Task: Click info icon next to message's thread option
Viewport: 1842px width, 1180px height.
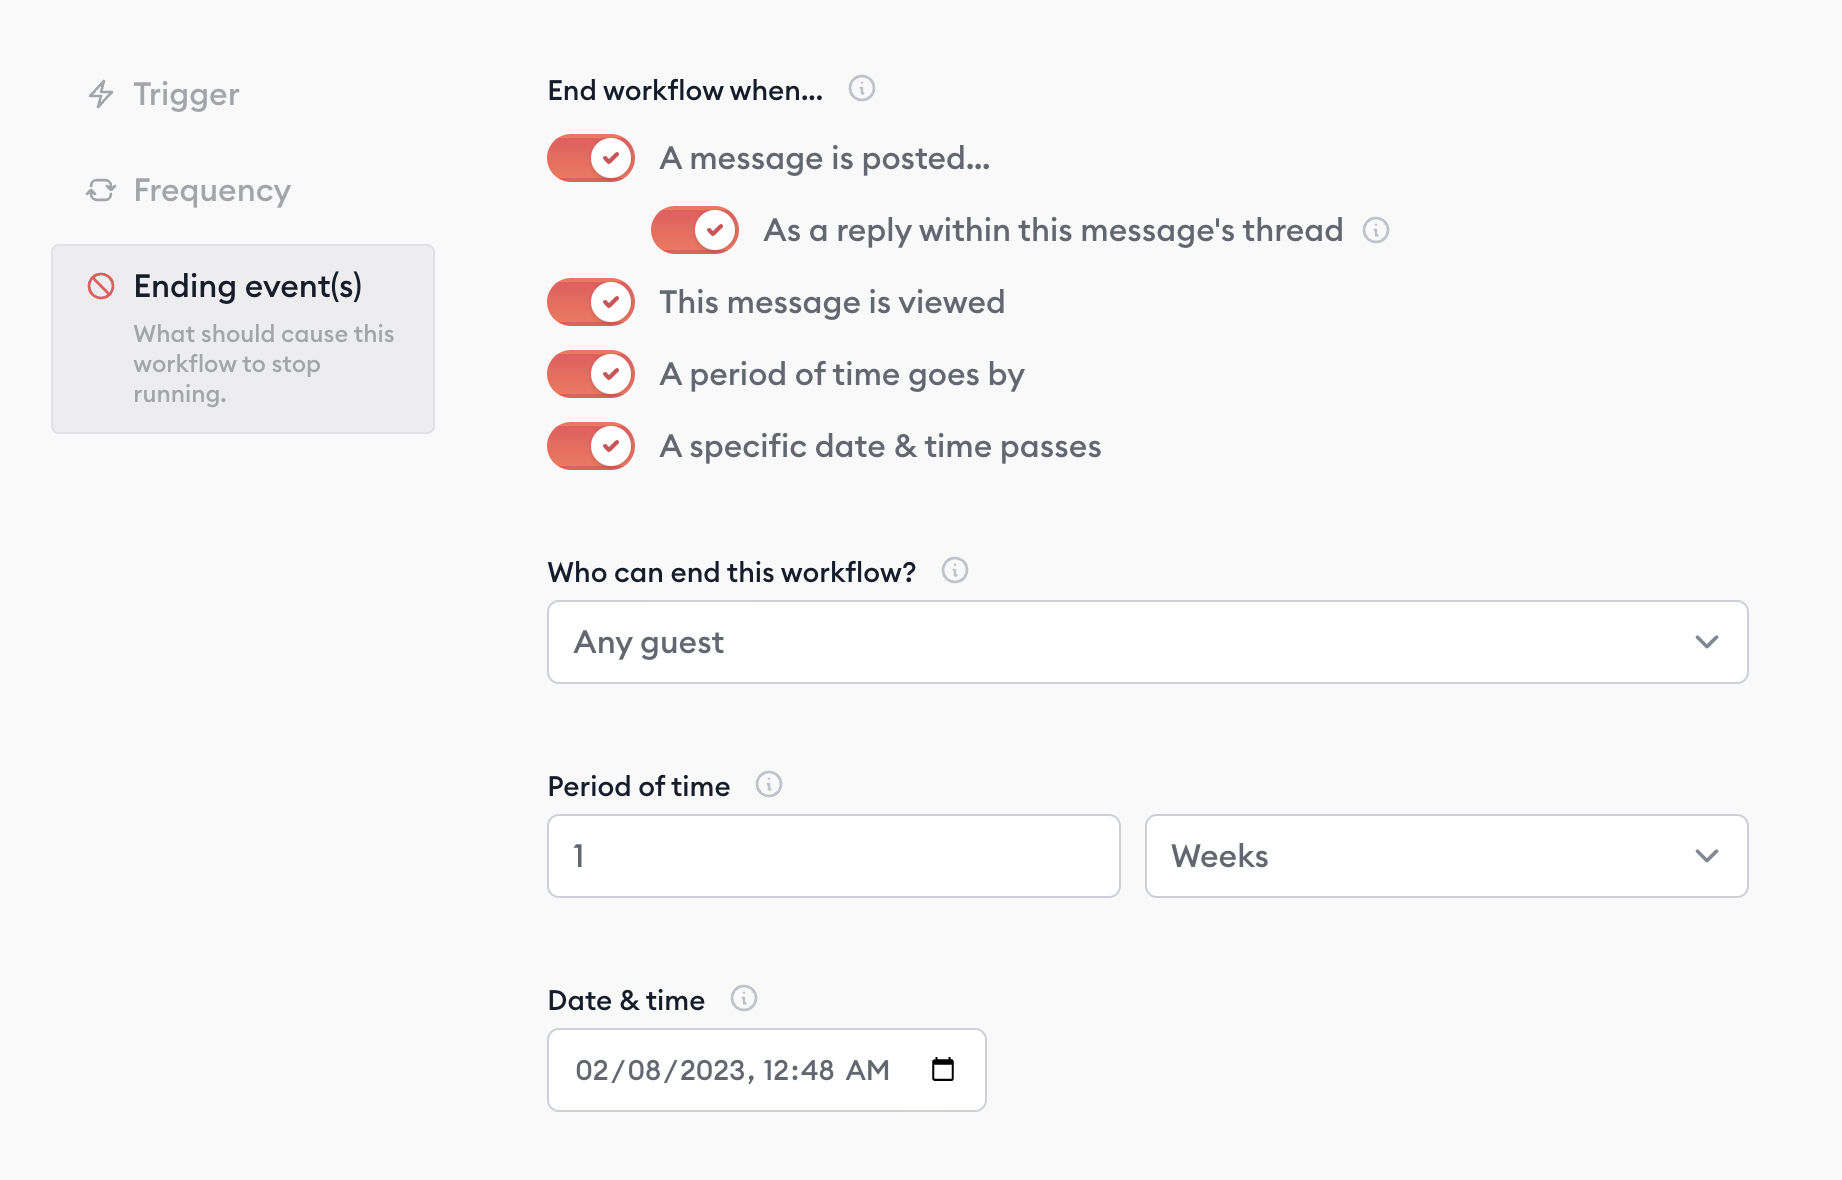Action: pyautogui.click(x=1376, y=230)
